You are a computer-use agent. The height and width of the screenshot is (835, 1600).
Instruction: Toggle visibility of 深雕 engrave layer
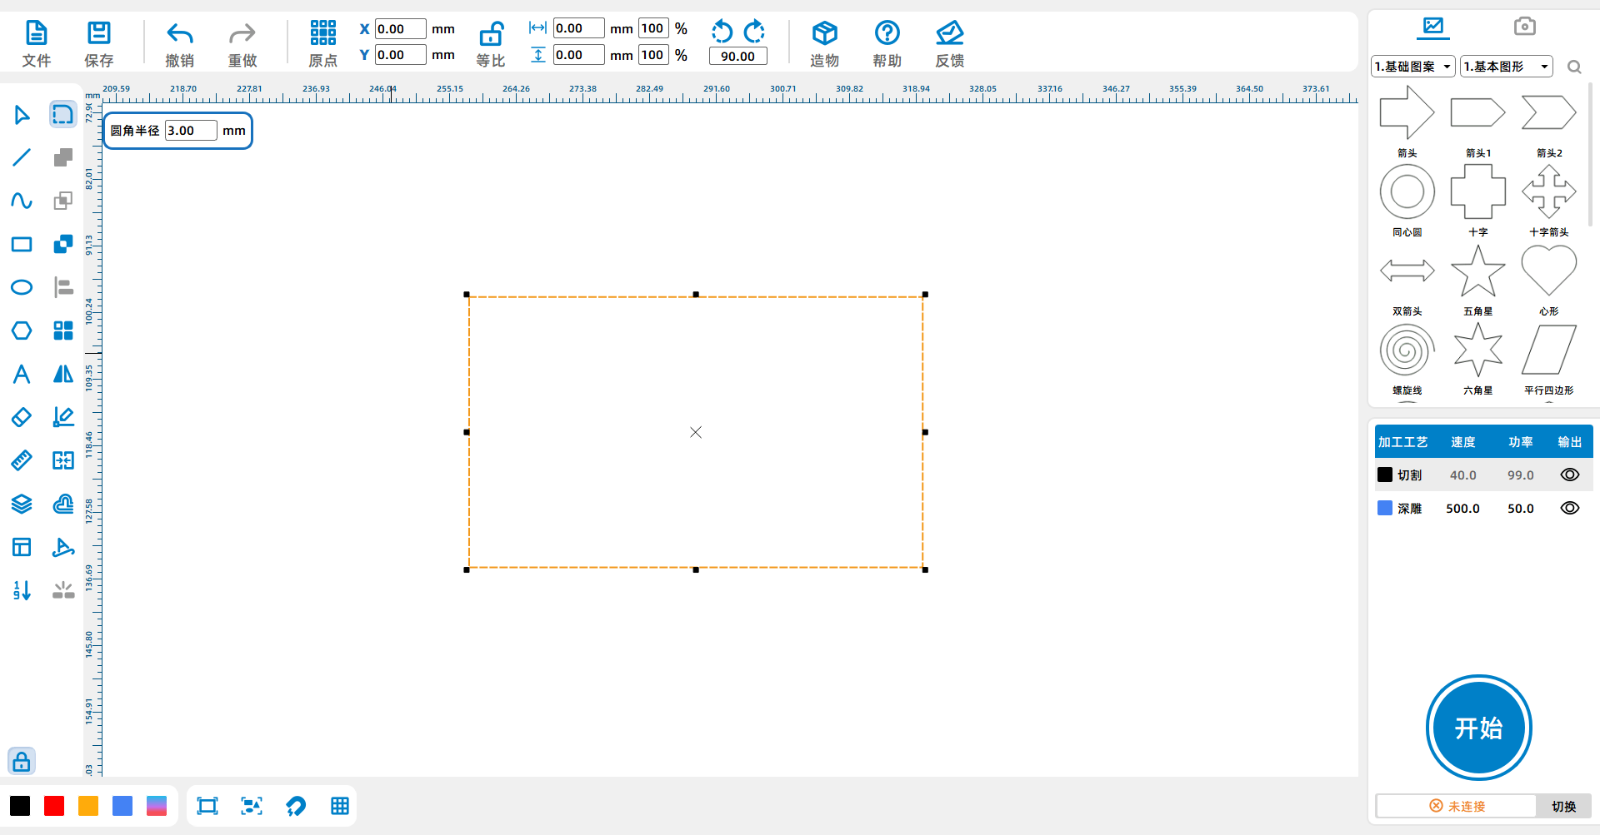(1569, 508)
